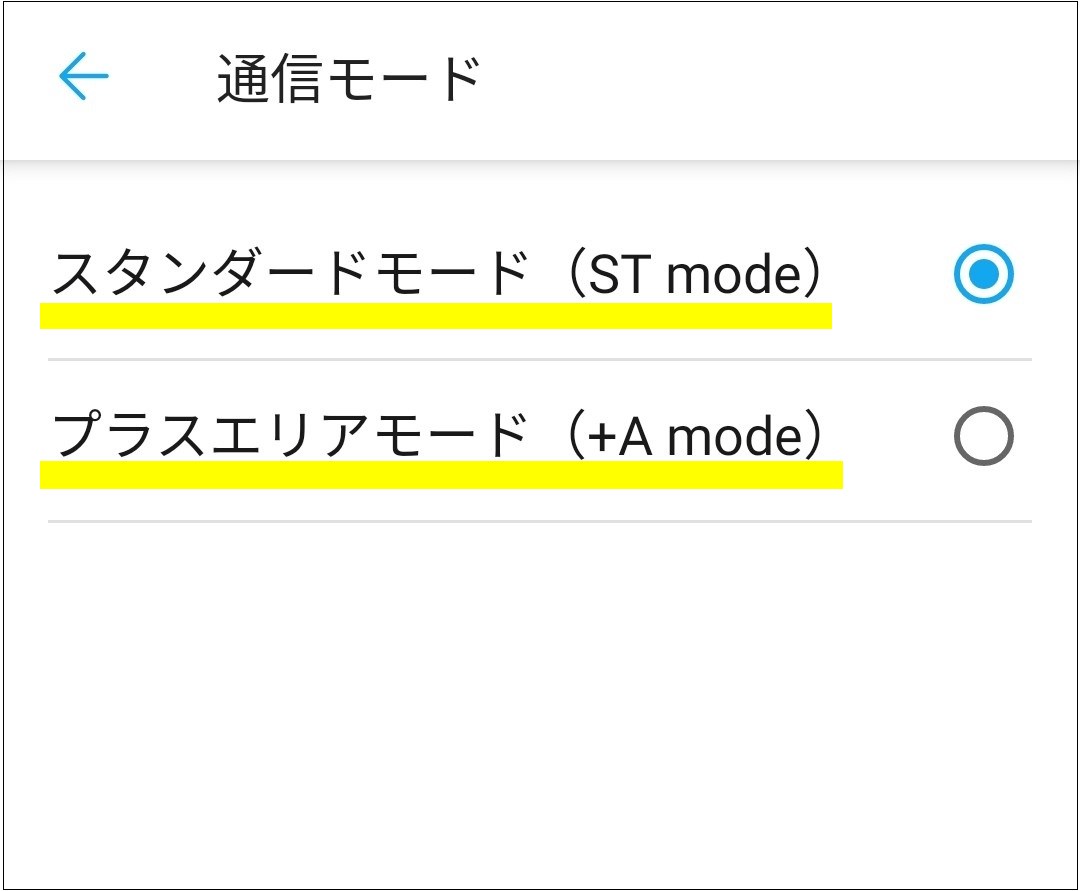
Task: Click the yellow highlight under スタンダードモード
Action: (x=435, y=317)
